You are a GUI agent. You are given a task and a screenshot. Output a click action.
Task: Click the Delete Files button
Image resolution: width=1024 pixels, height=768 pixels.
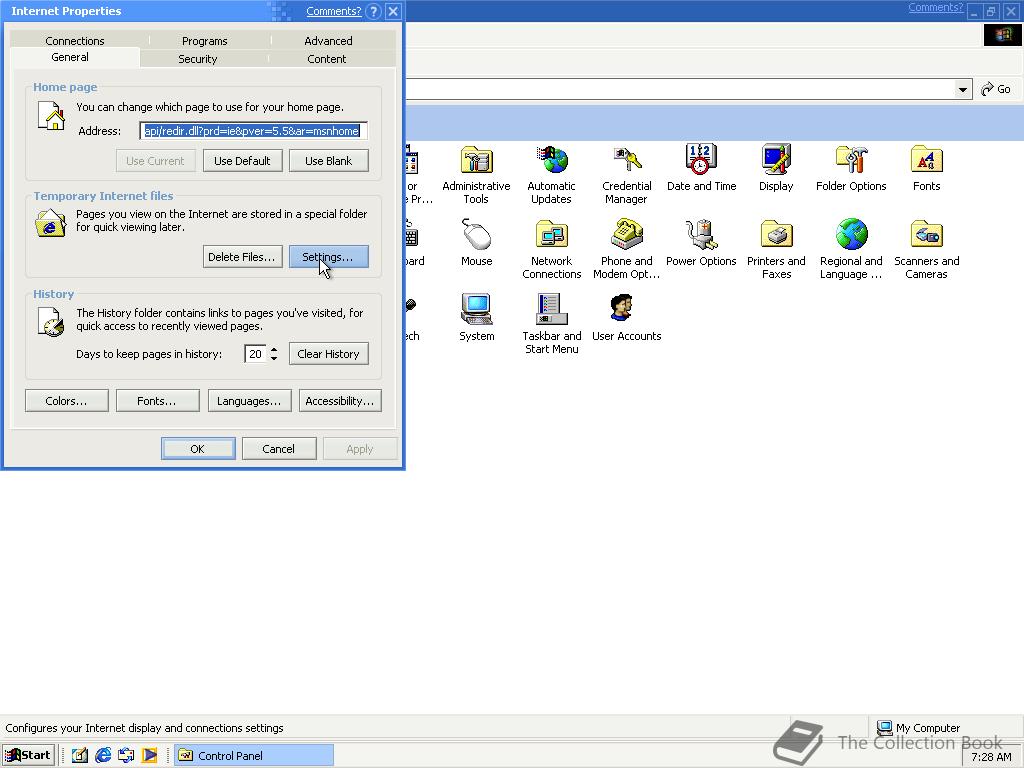point(241,257)
